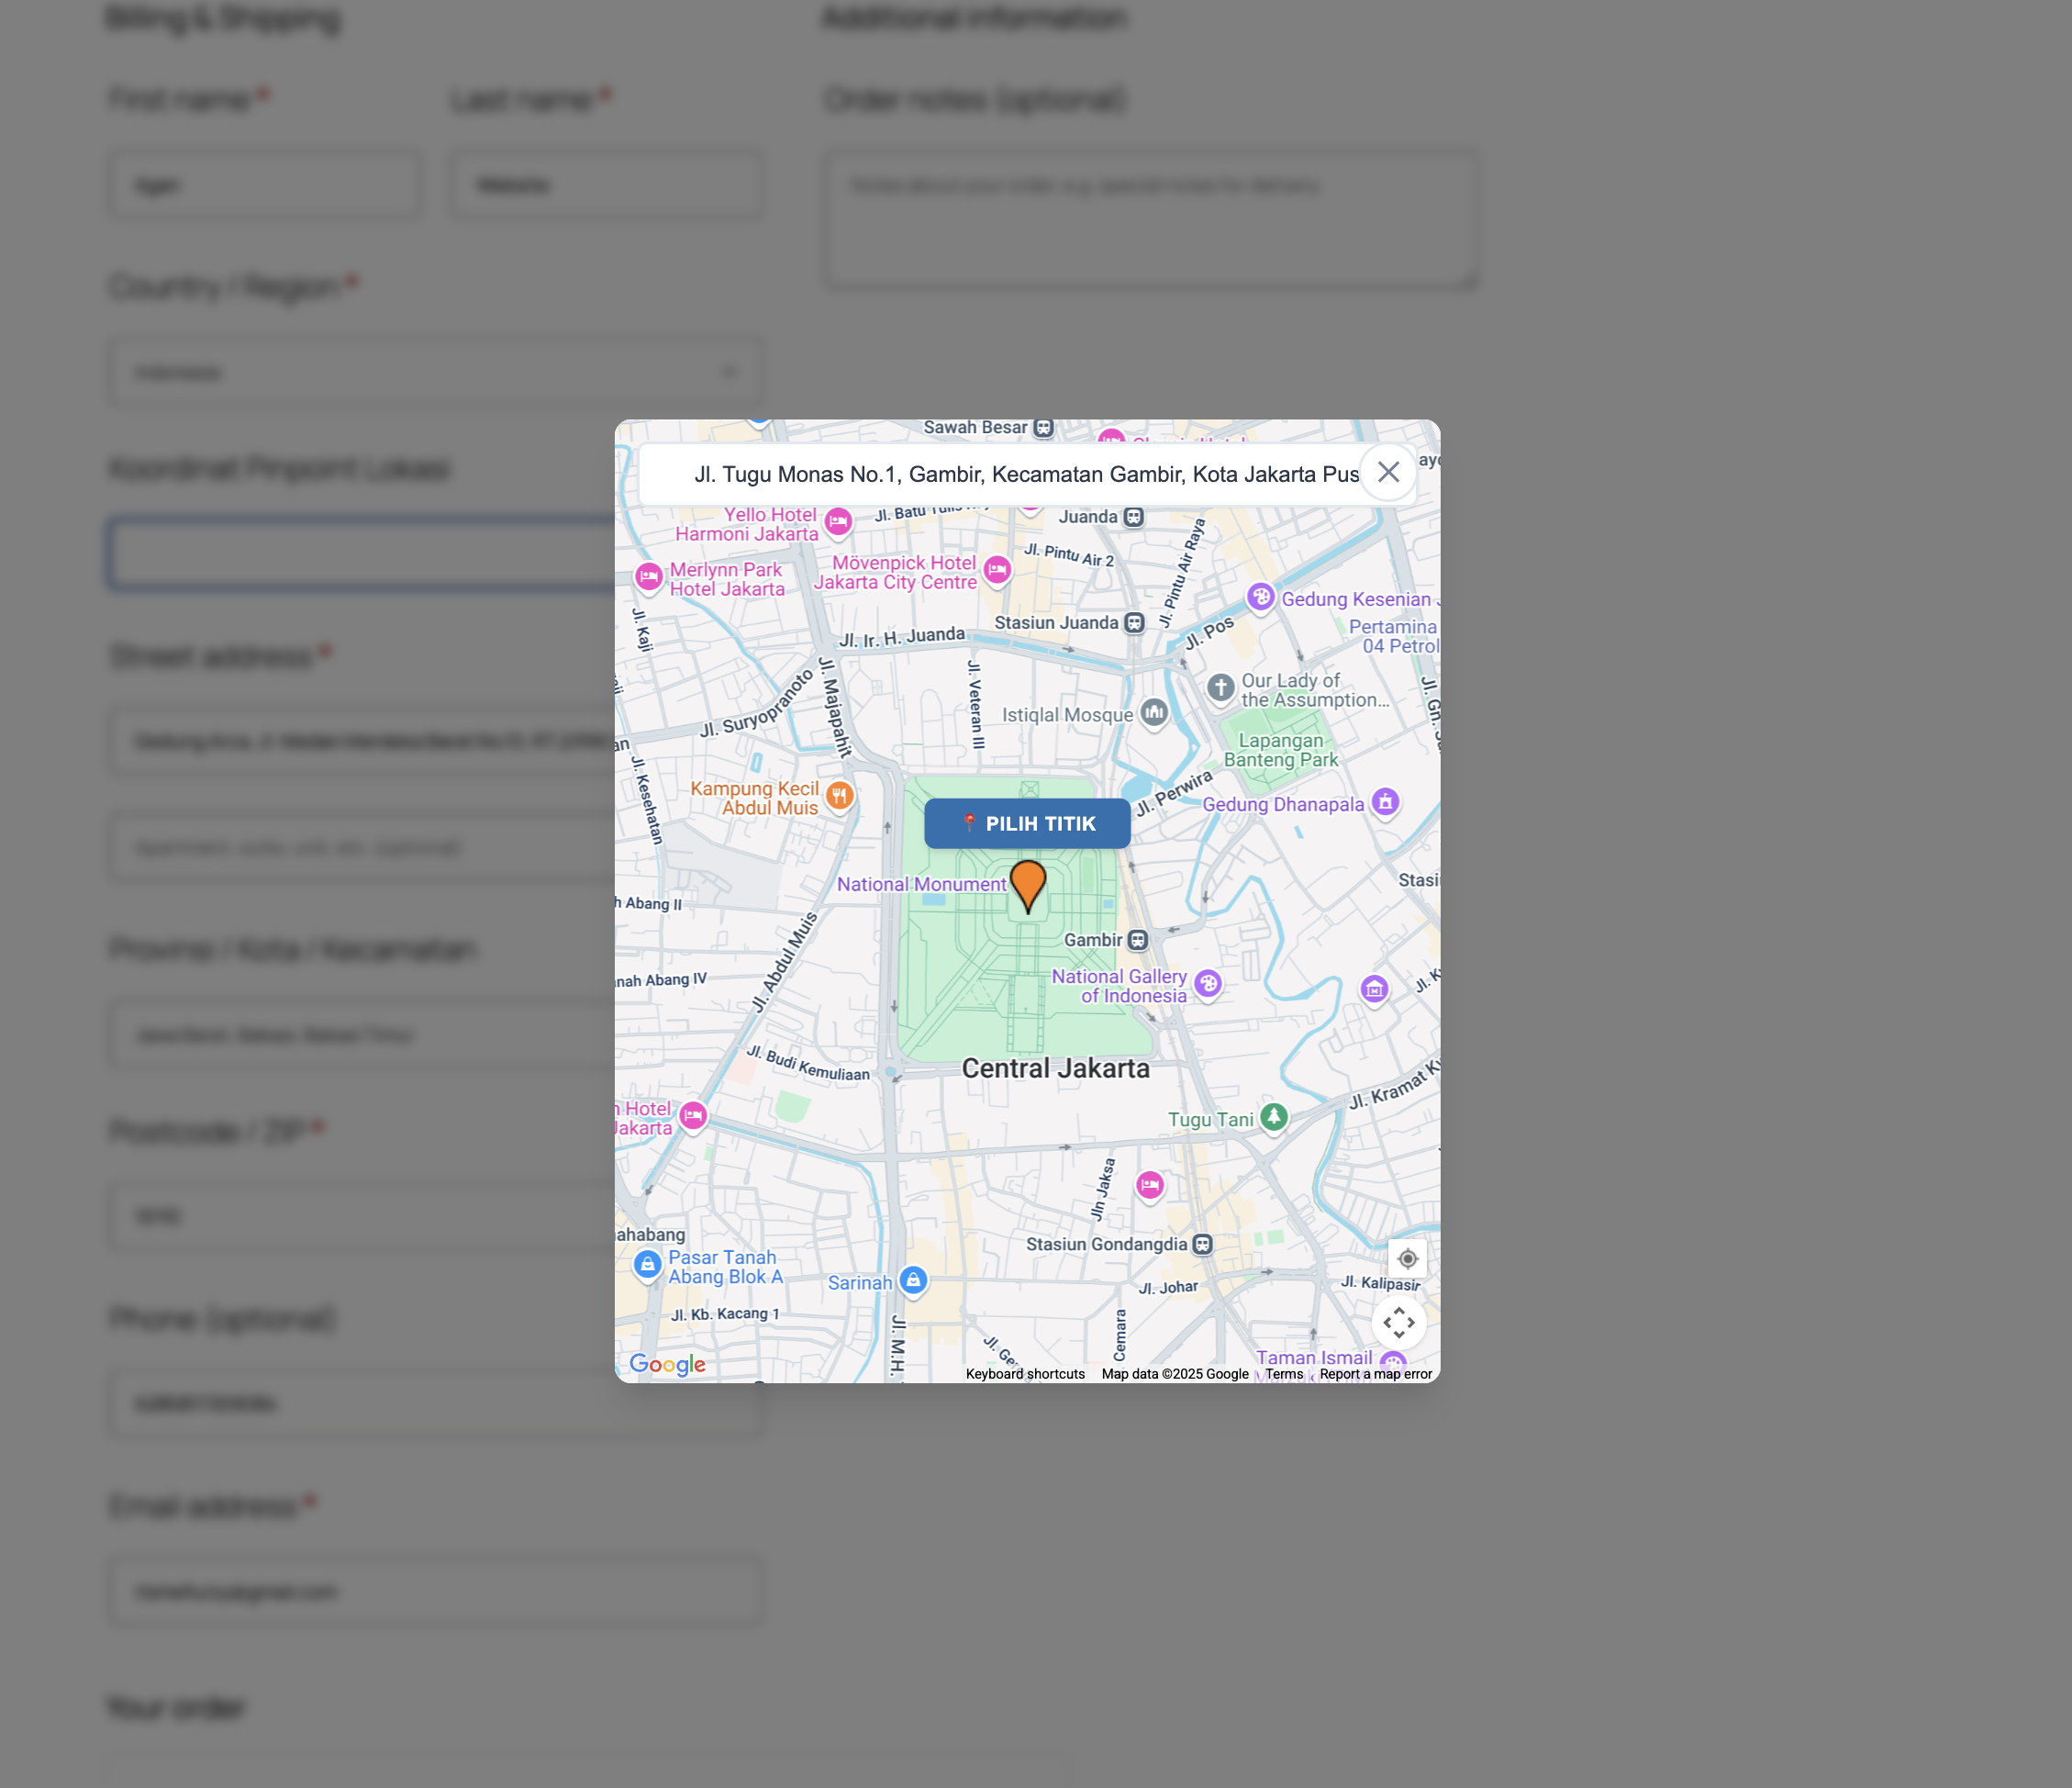This screenshot has height=1788, width=2072.
Task: Click the Koordinat Pinpoint Lokasi field
Action: (x=362, y=553)
